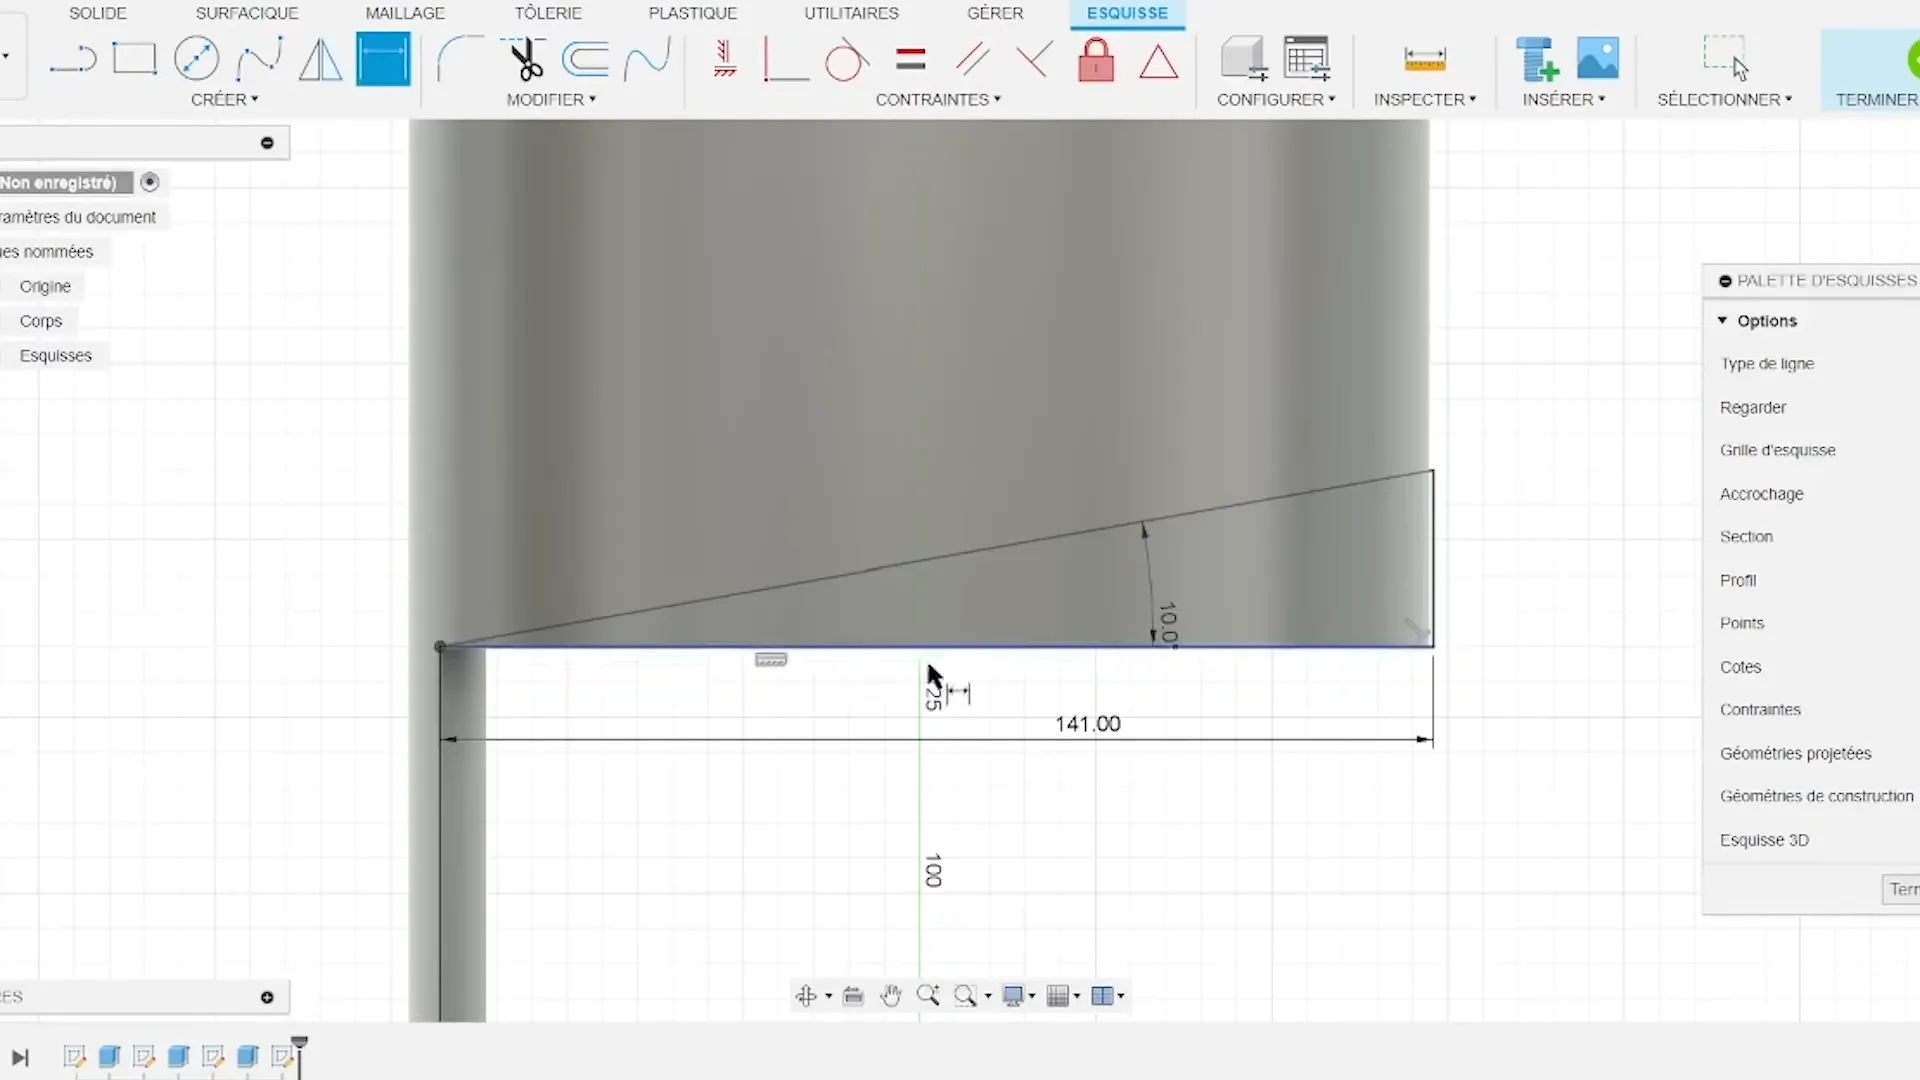The height and width of the screenshot is (1080, 1920).
Task: Switch to the SOLIDE tab
Action: (x=98, y=13)
